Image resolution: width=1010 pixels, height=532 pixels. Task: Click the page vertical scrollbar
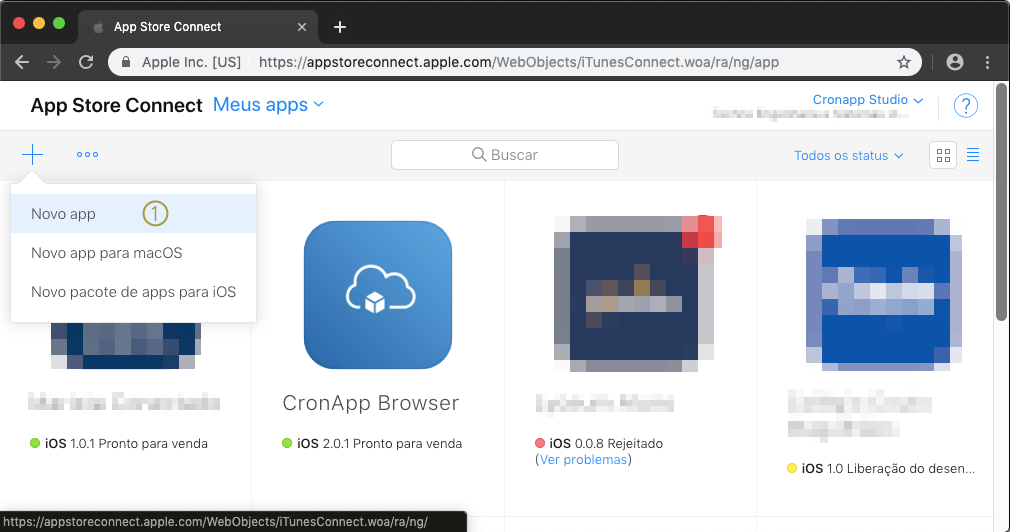1001,202
